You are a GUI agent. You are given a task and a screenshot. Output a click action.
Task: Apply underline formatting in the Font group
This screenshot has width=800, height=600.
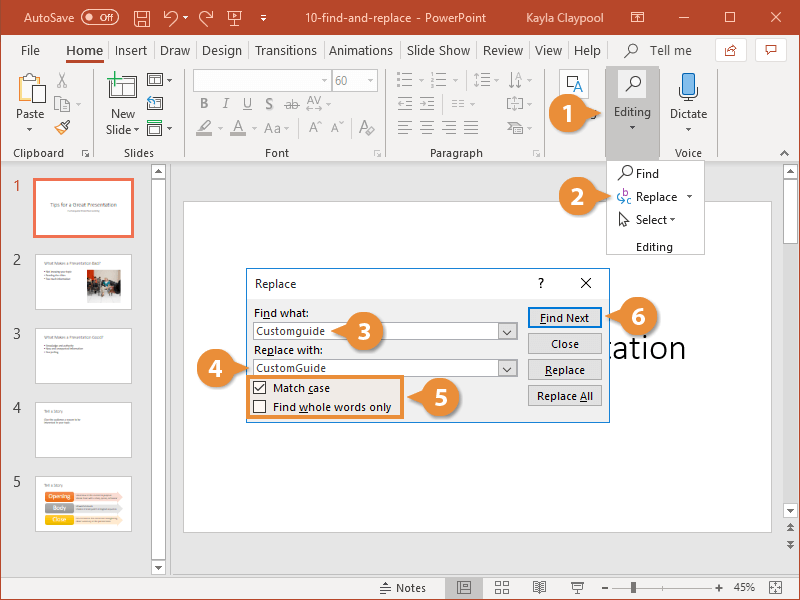pos(247,103)
